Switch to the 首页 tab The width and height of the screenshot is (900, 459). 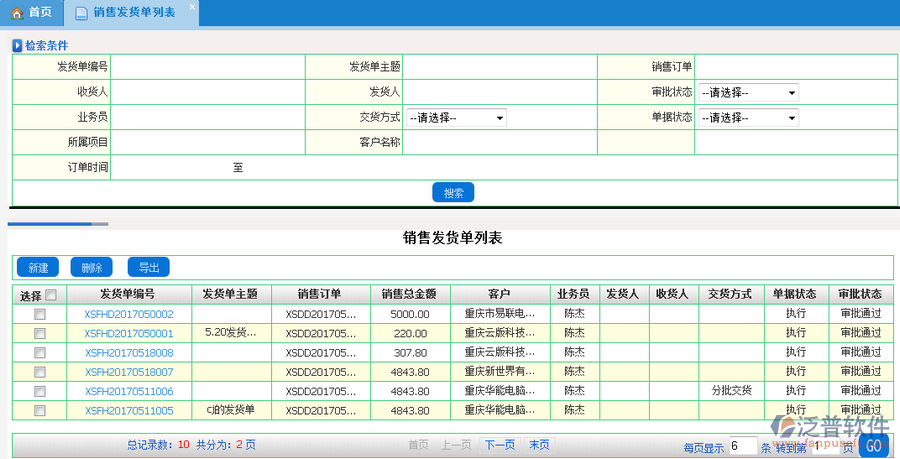click(32, 12)
